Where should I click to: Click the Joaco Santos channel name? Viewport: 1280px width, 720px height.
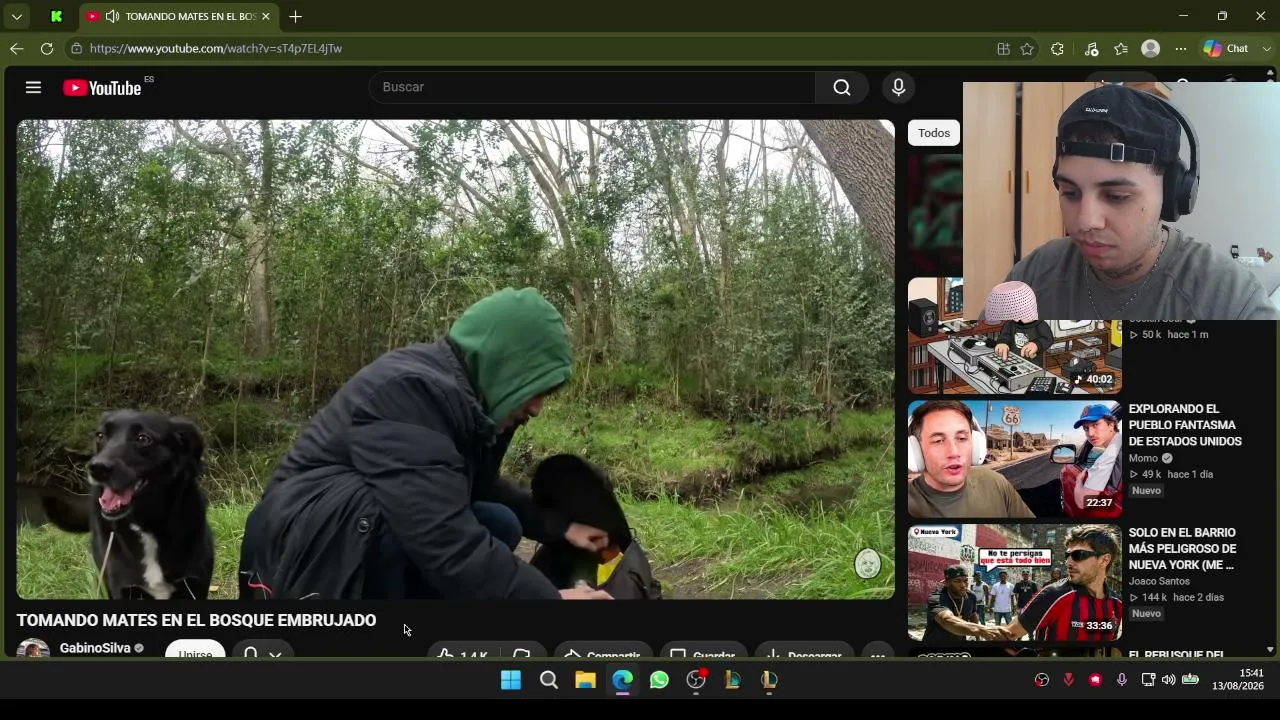(x=1159, y=581)
